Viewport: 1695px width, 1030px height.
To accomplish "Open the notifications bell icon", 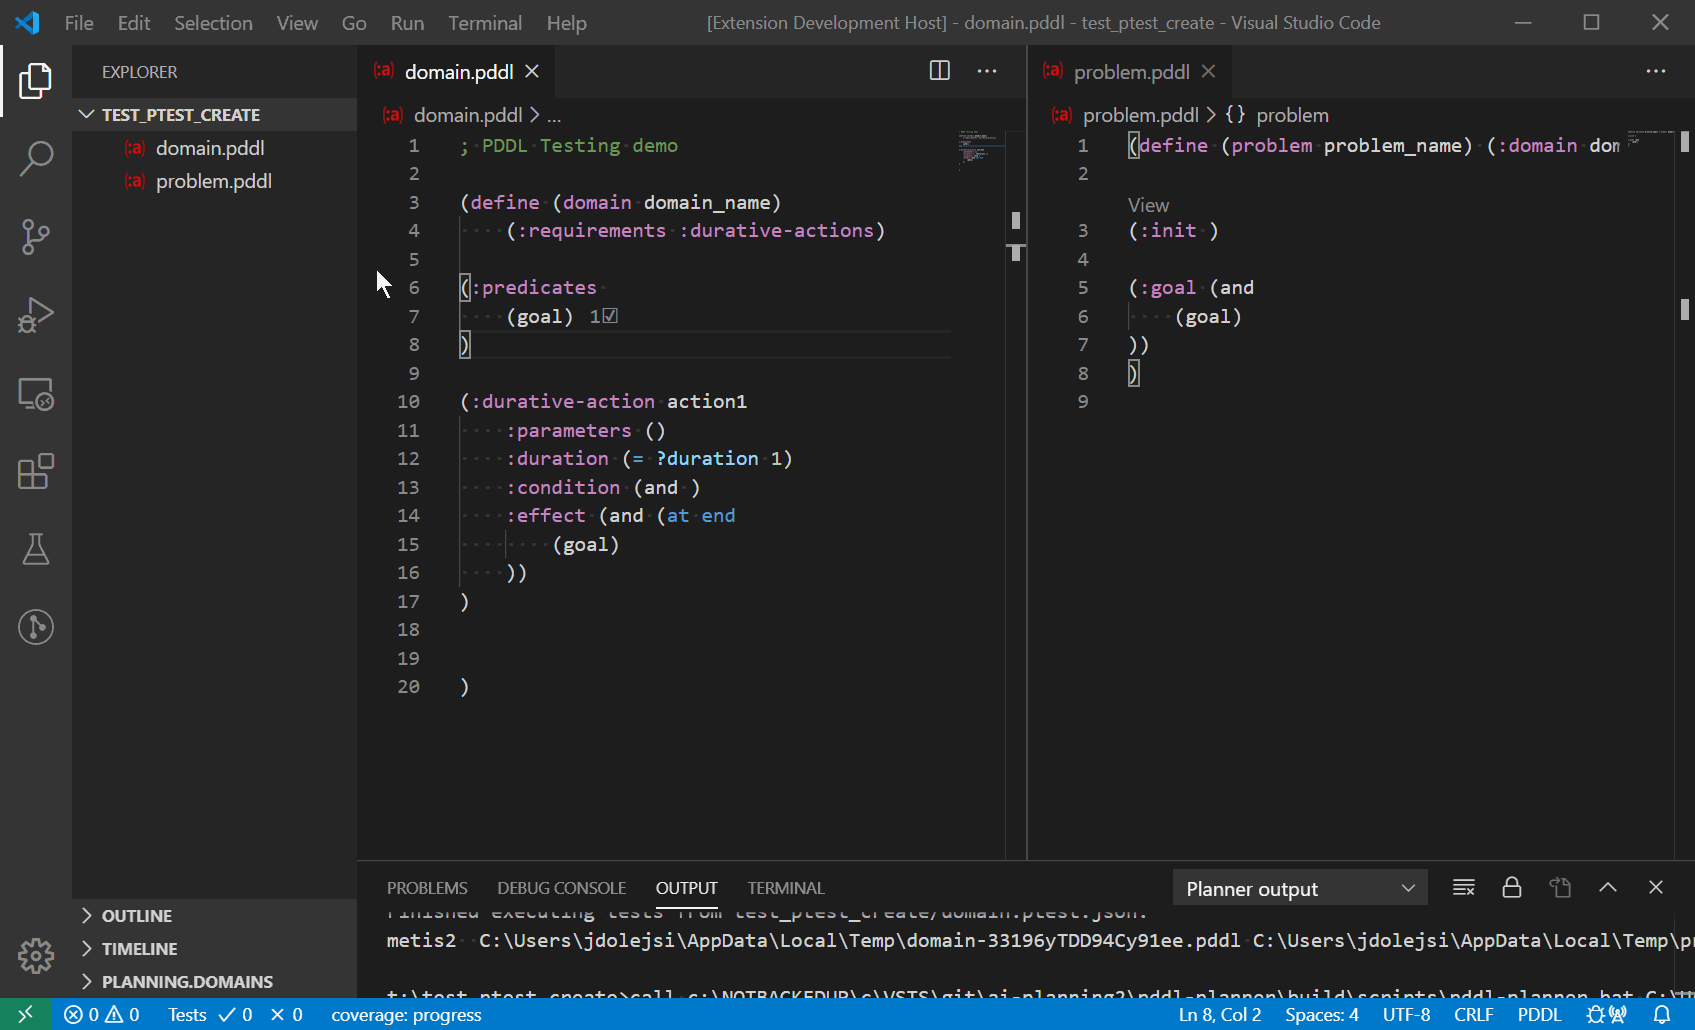I will [1662, 1014].
